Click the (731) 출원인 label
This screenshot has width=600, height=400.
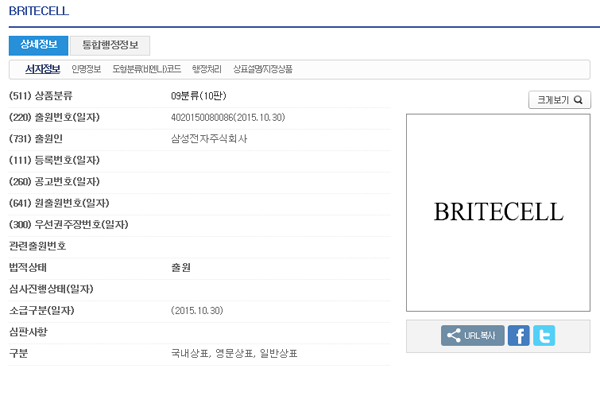pyautogui.click(x=36, y=139)
